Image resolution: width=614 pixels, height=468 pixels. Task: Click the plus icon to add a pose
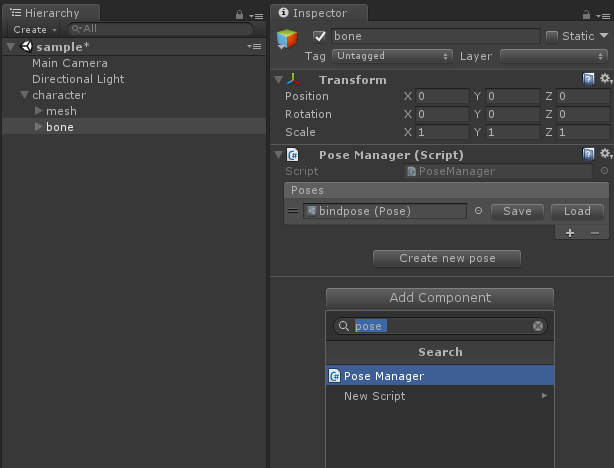tap(570, 233)
